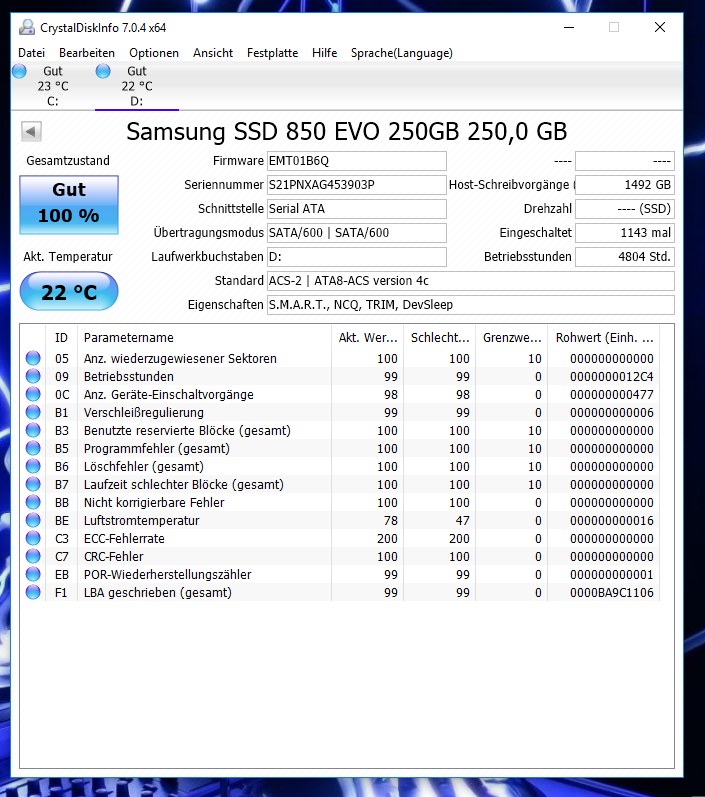Image resolution: width=705 pixels, height=797 pixels.
Task: Click the Betriebsstunden 4804 Std. field
Action: (625, 257)
